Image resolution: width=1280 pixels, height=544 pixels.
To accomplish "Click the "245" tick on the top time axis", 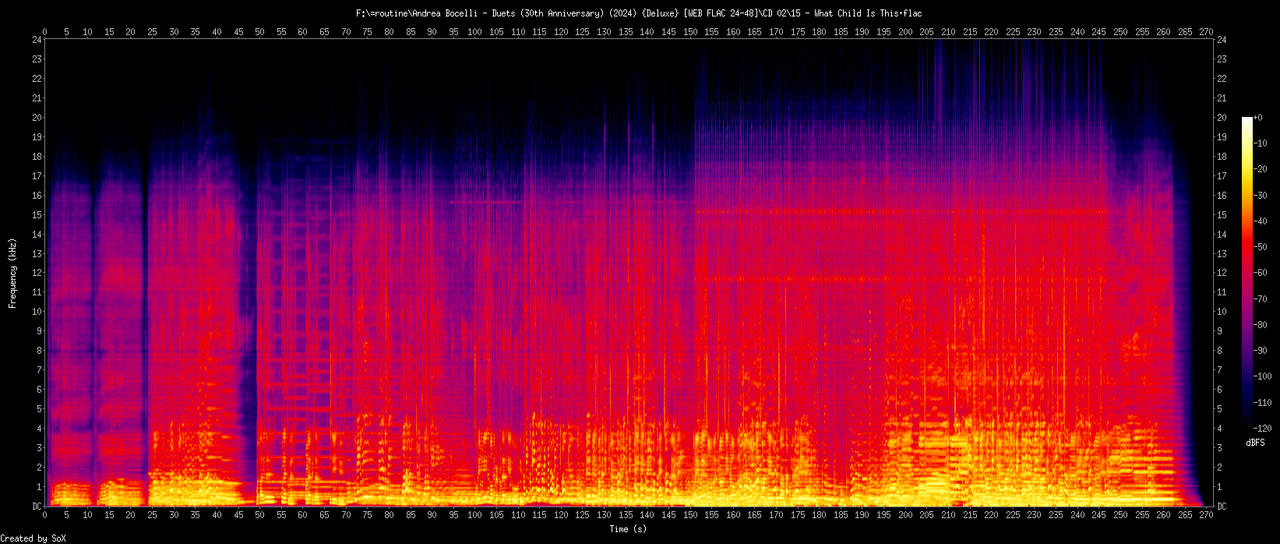I will 1100,32.
